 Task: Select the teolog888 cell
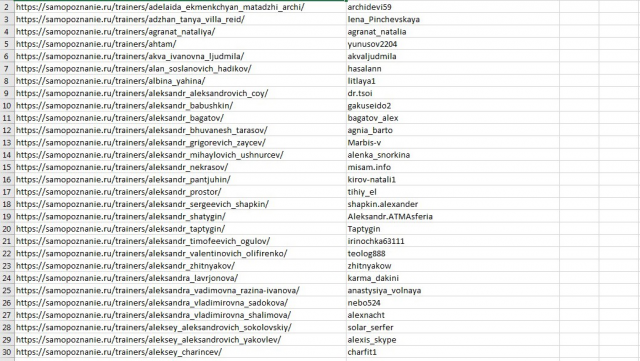point(453,253)
